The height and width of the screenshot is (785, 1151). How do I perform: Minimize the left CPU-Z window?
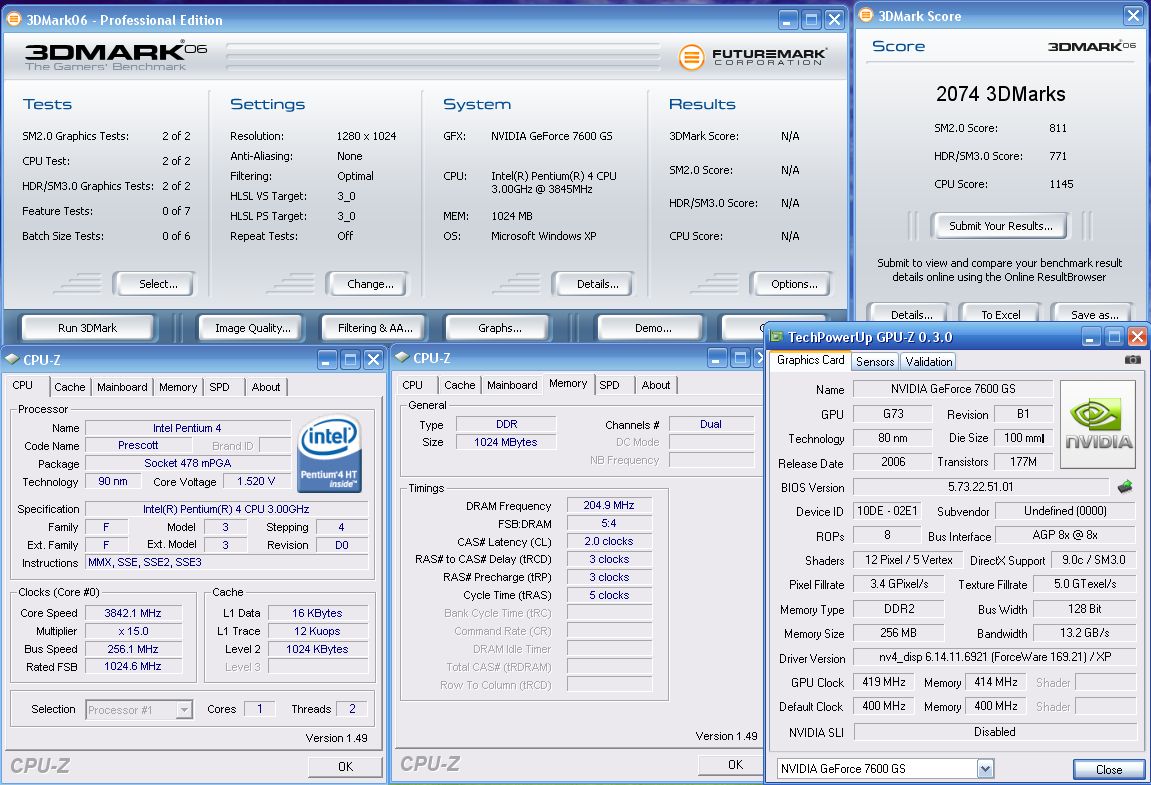click(x=327, y=360)
